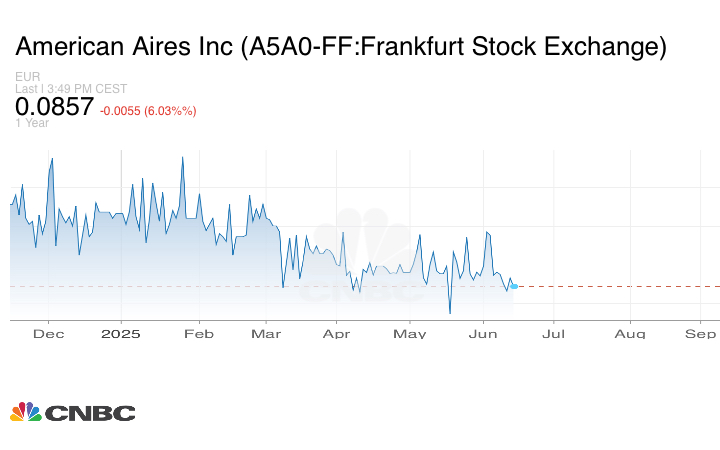Click the EUR currency label
Image resolution: width=720 pixels, height=450 pixels.
28,77
